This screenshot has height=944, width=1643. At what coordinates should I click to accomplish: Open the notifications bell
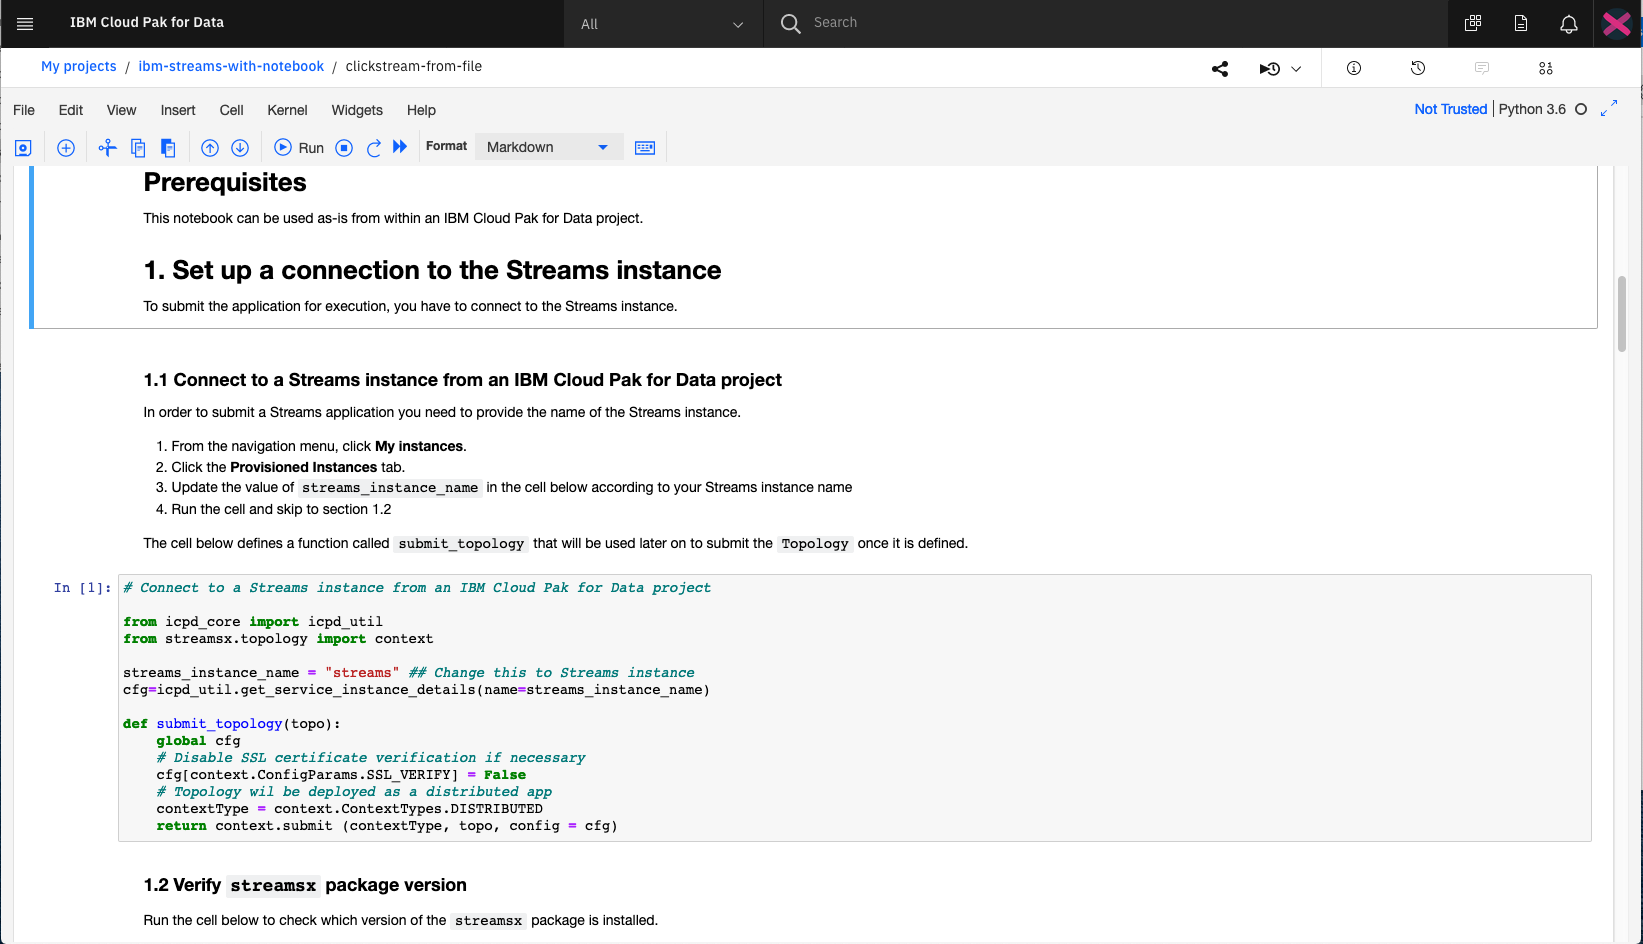1569,24
